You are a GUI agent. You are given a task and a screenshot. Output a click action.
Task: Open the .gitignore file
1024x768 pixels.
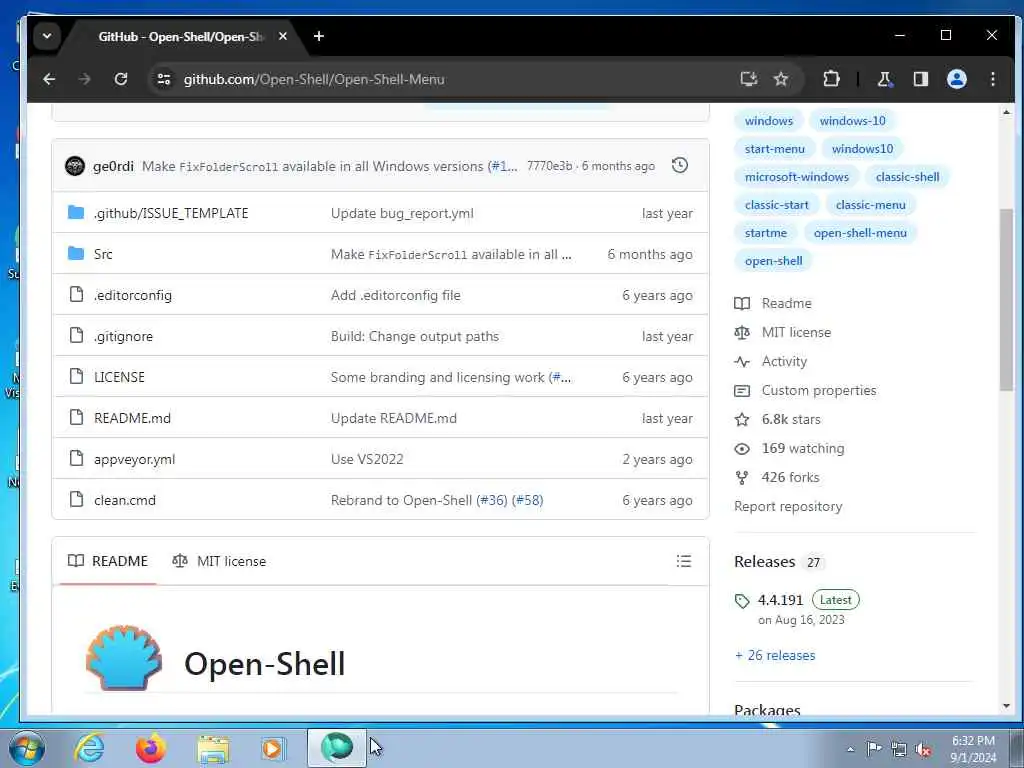point(123,336)
